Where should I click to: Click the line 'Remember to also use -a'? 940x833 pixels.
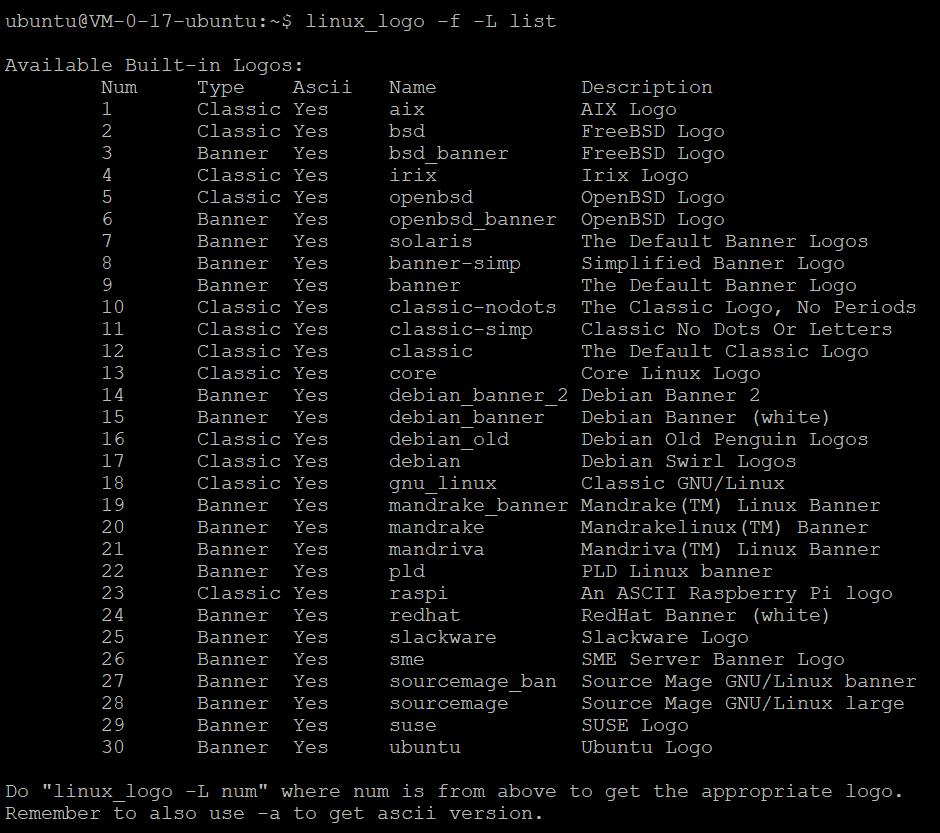274,814
